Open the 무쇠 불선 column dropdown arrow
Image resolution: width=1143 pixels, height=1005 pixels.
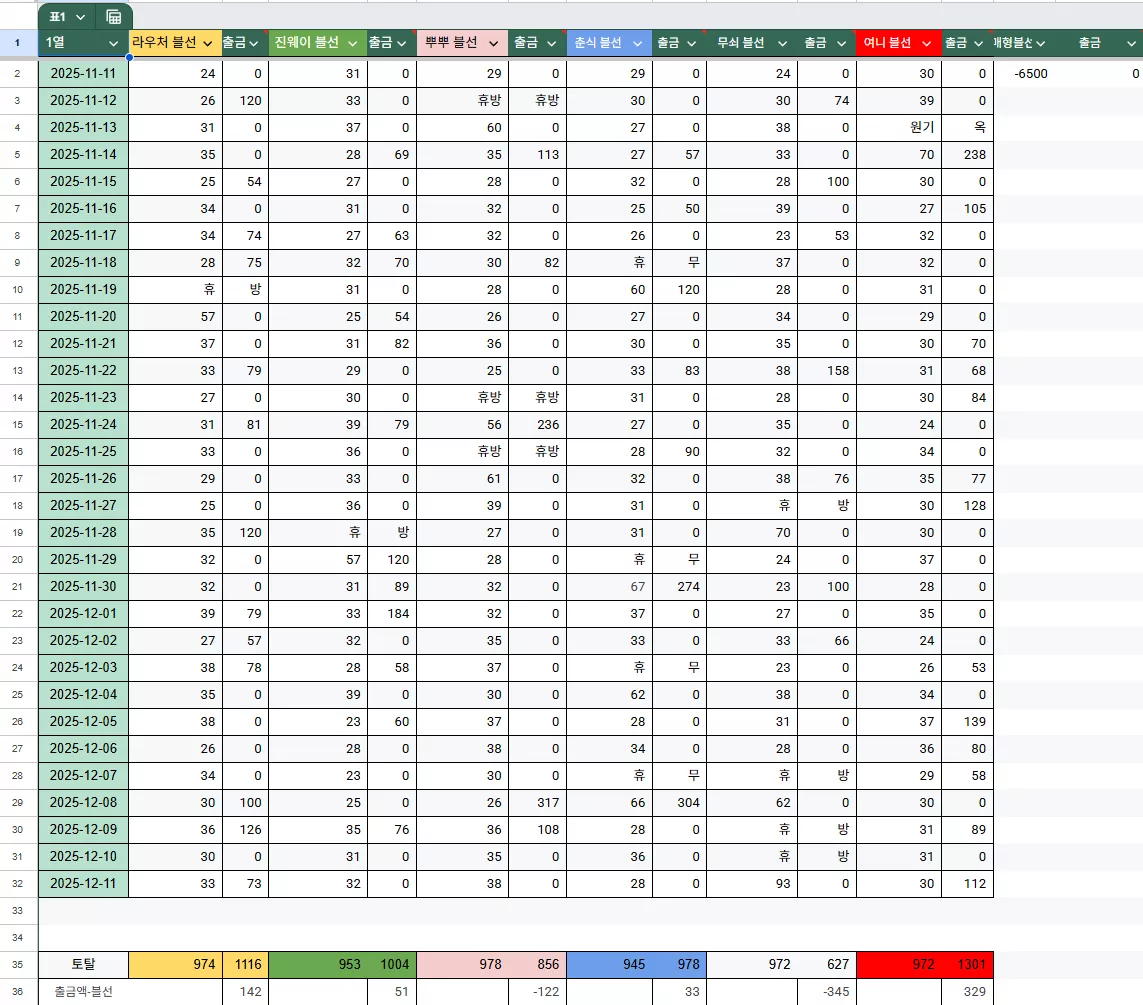click(782, 43)
